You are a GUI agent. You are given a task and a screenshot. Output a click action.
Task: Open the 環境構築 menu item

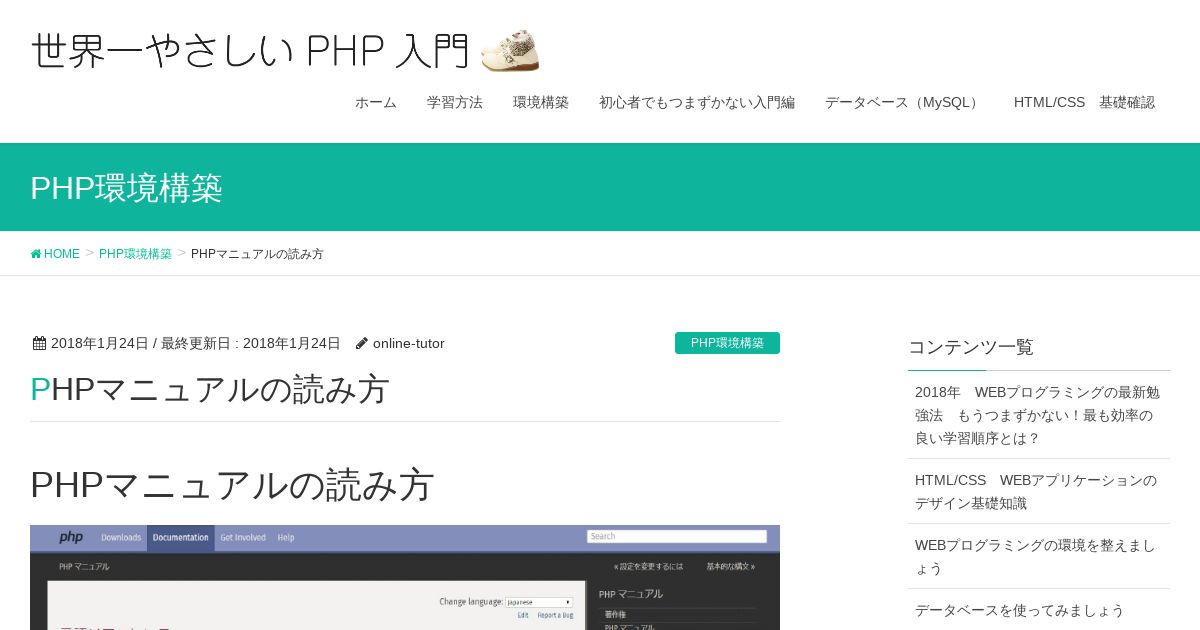point(541,102)
